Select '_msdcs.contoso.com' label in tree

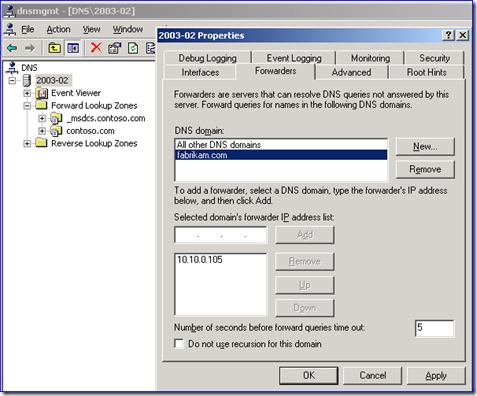click(x=106, y=118)
